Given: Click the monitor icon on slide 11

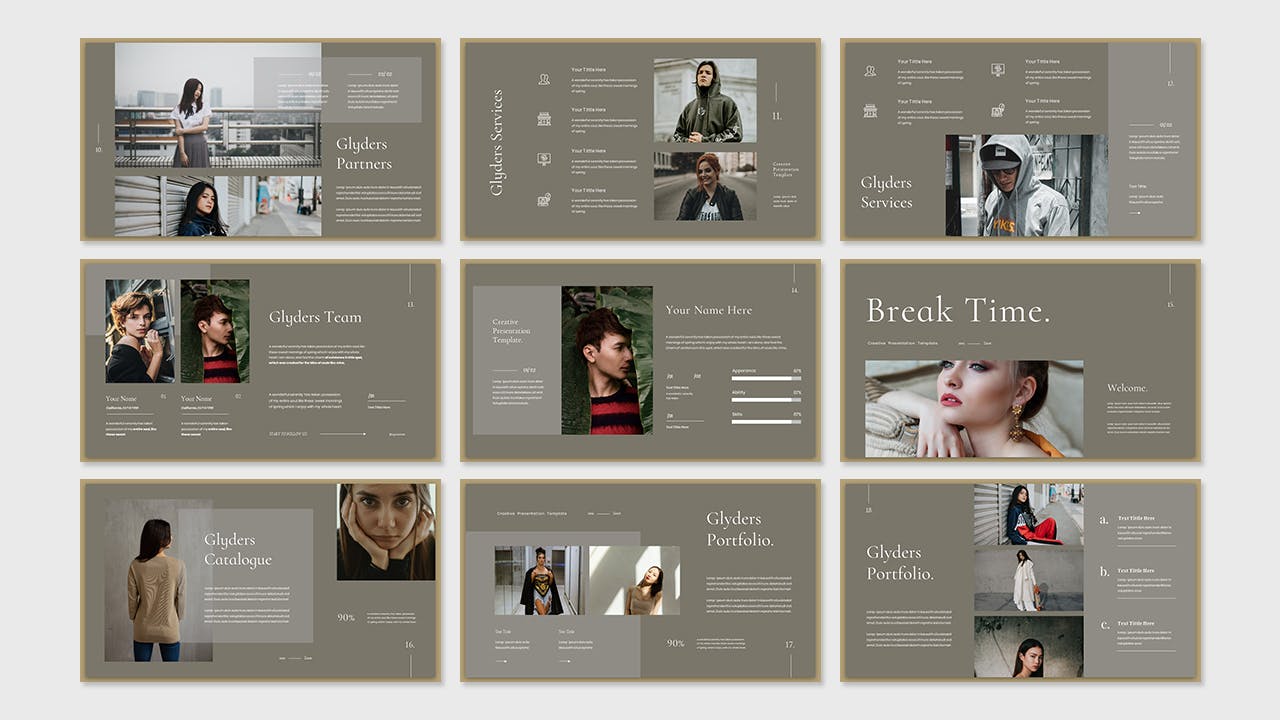Looking at the screenshot, I should (544, 159).
